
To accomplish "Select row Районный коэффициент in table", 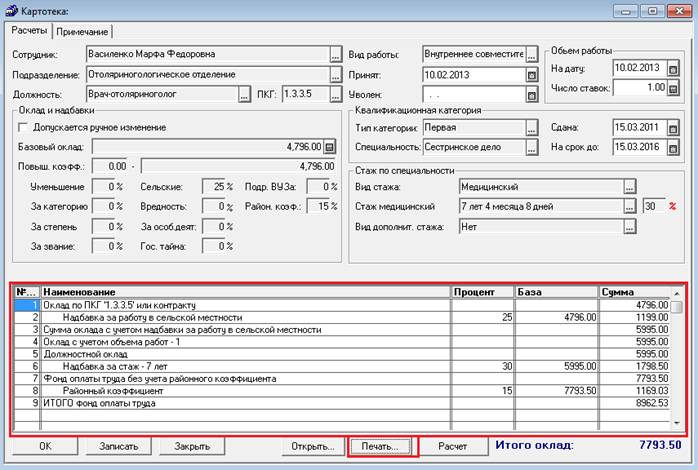I will tap(342, 391).
